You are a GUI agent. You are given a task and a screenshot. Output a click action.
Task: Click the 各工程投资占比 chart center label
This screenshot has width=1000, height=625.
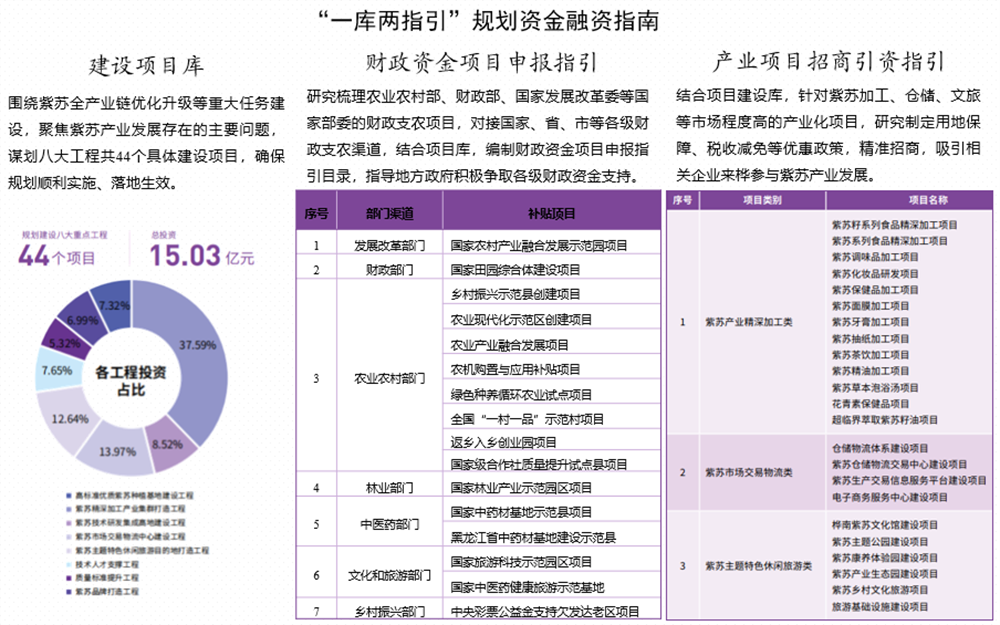click(x=131, y=381)
